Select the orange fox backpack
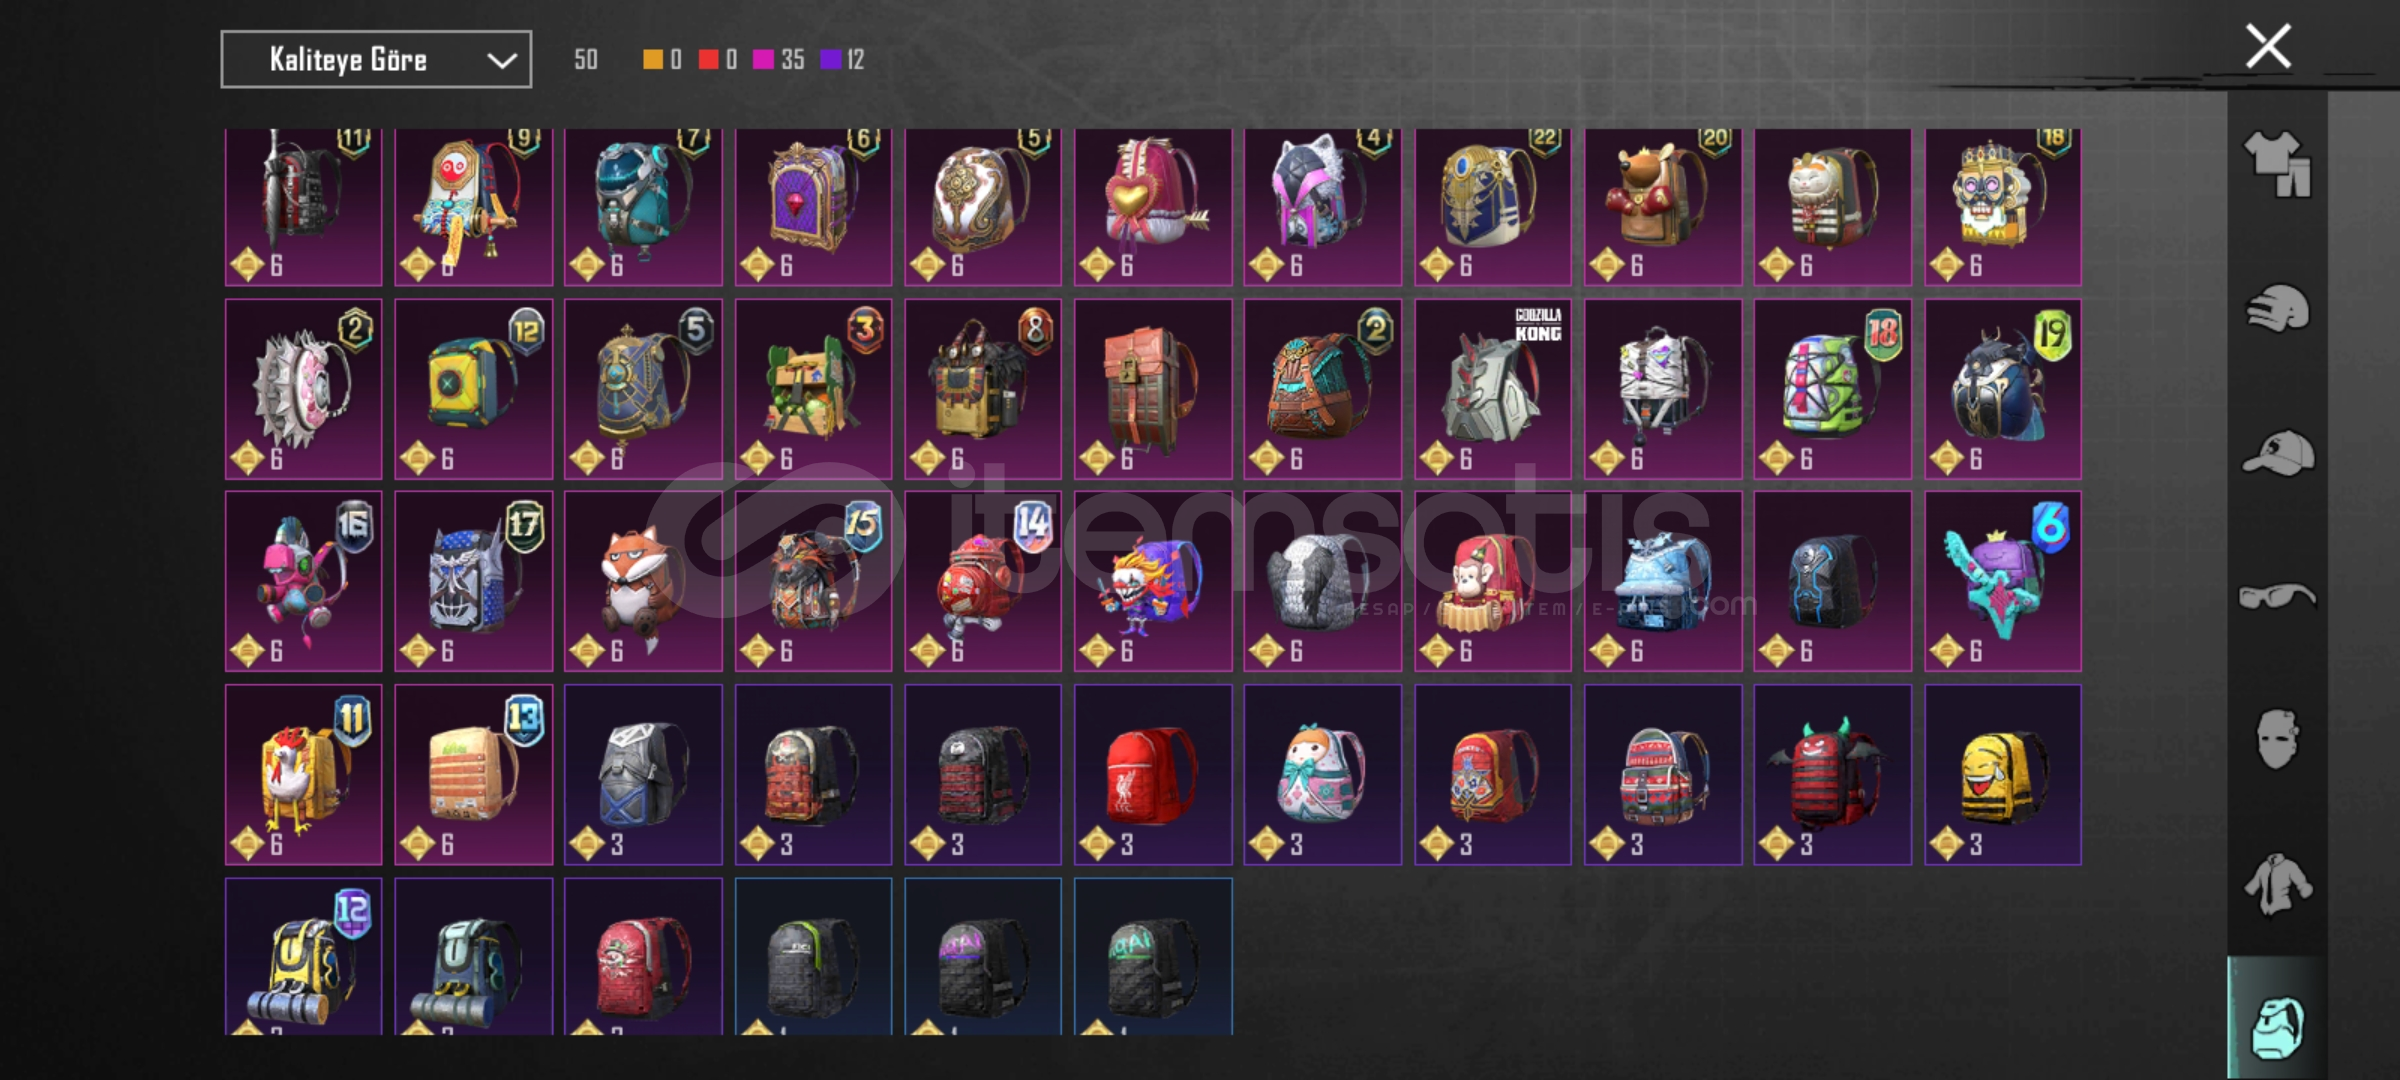The height and width of the screenshot is (1080, 2400). click(643, 581)
